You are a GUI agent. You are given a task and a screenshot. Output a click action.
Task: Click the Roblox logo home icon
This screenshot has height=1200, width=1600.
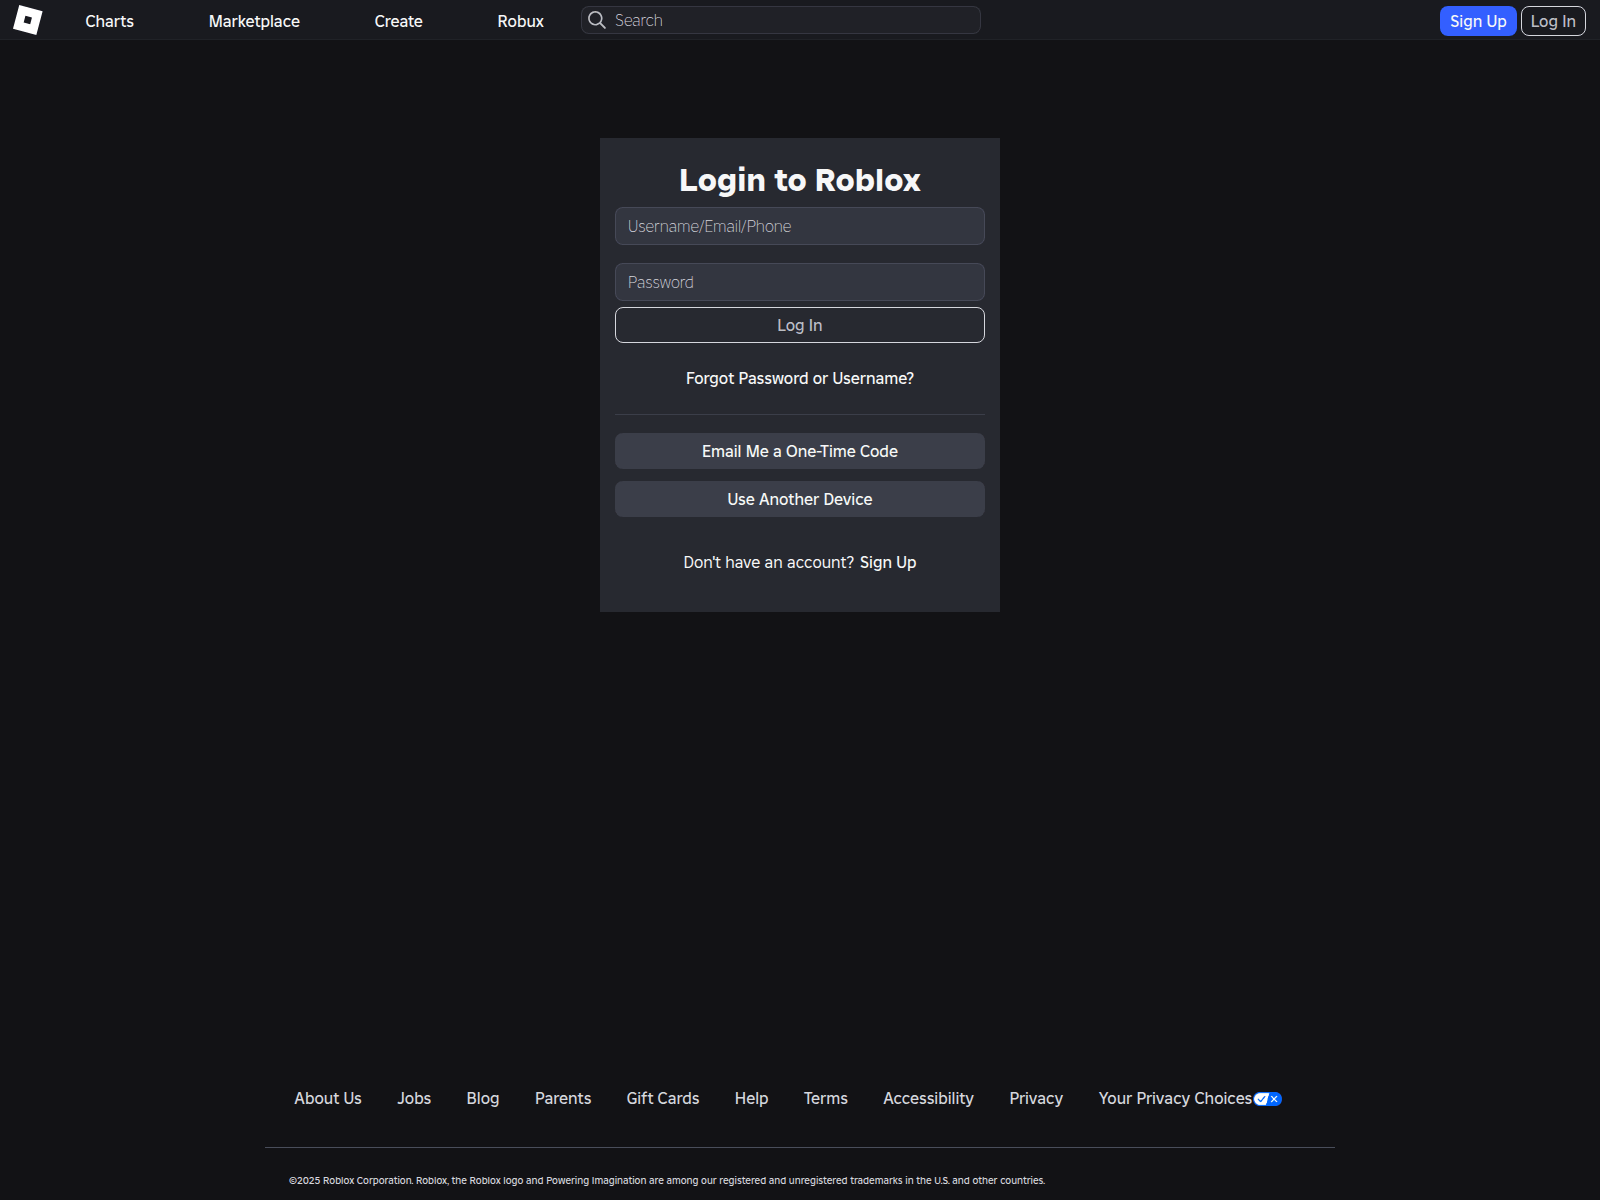28,20
